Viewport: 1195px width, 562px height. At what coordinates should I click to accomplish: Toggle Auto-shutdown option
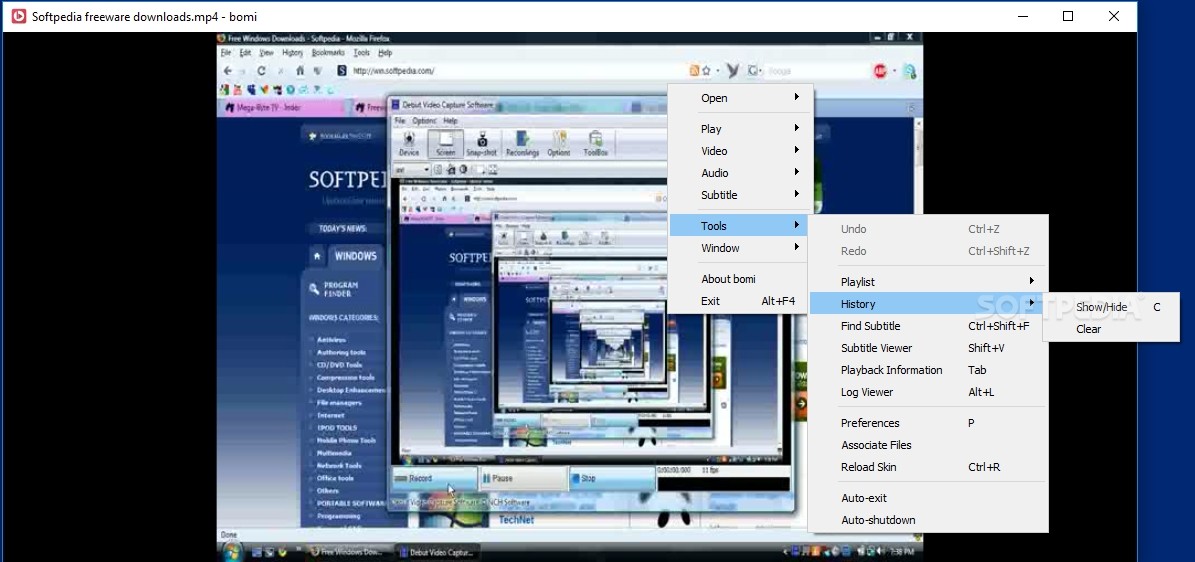click(x=928, y=521)
